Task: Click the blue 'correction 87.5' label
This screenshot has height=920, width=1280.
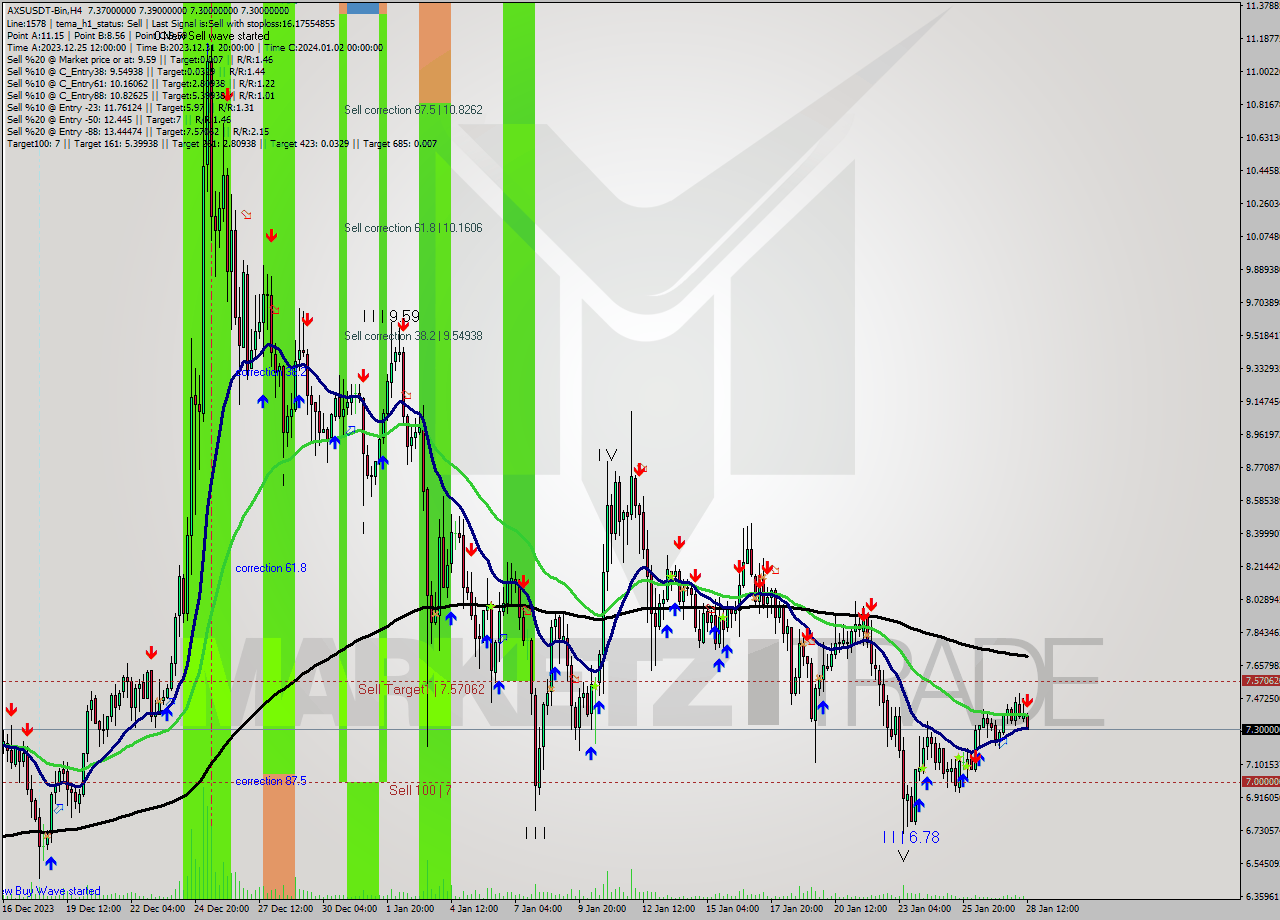Action: click(271, 781)
